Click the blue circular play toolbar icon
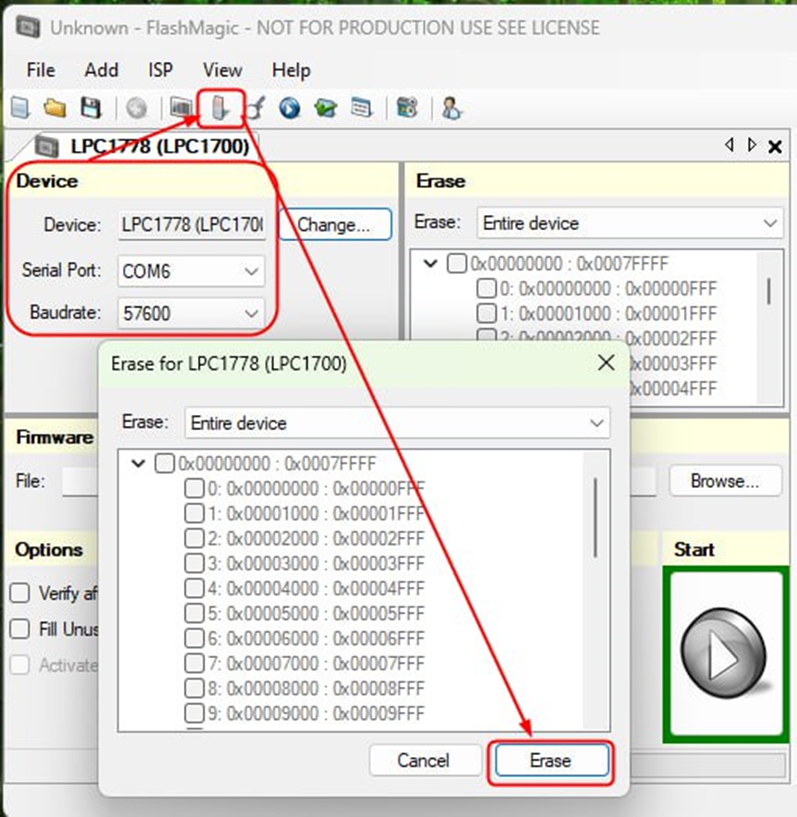797x817 pixels. (290, 108)
